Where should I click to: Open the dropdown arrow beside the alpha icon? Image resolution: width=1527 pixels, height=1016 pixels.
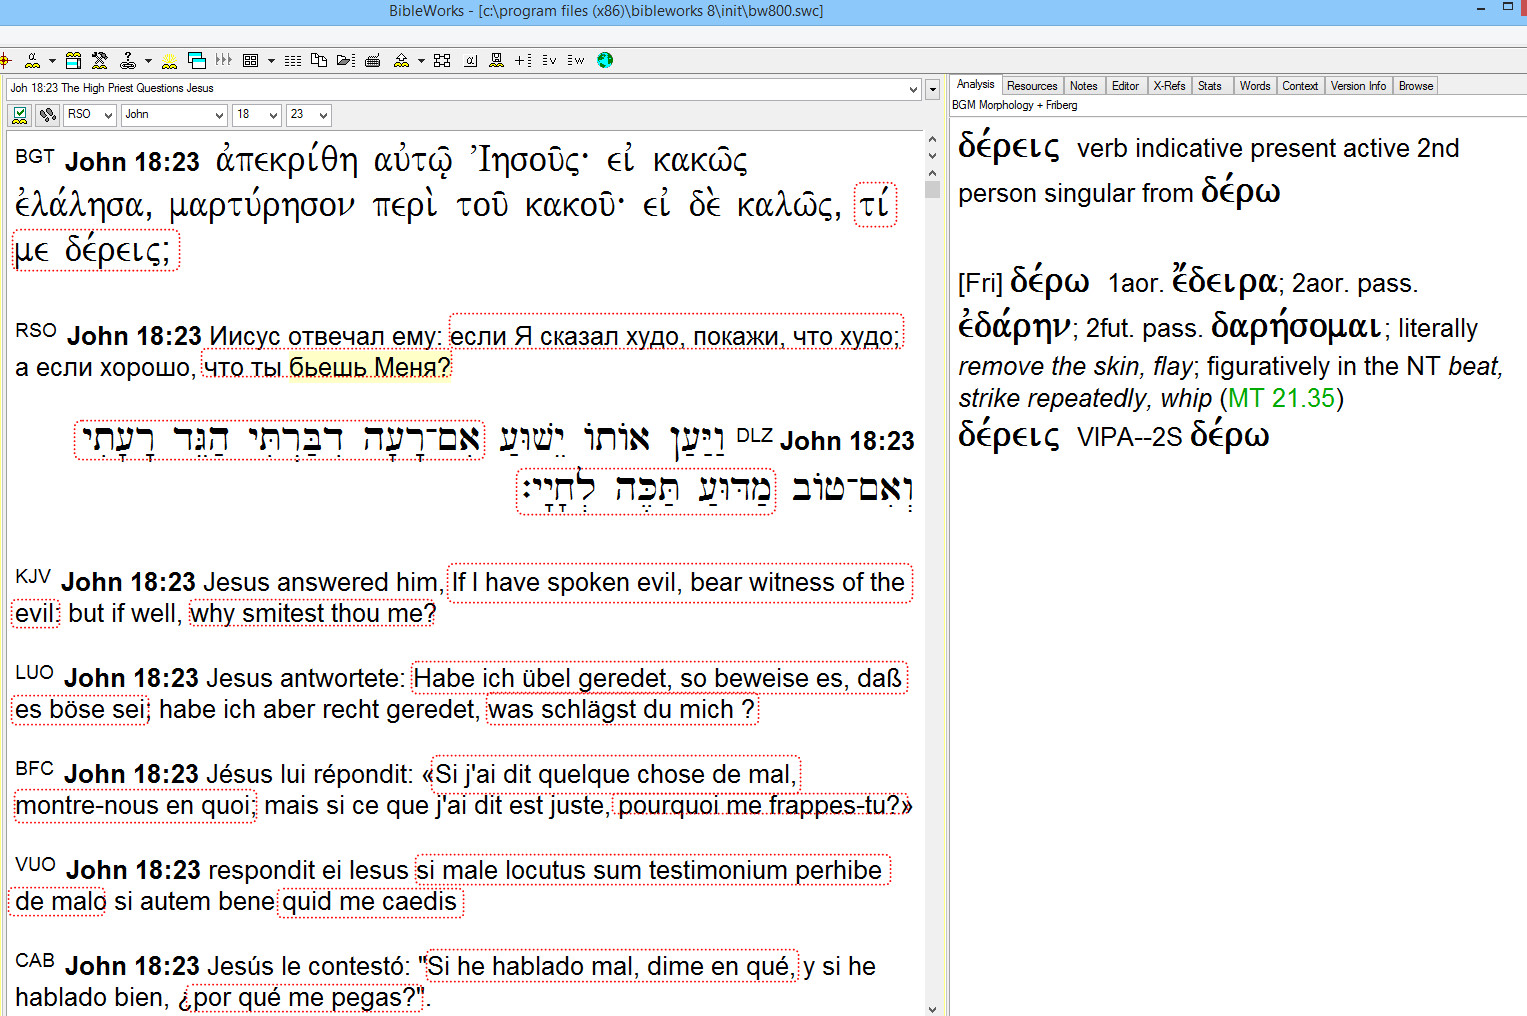(52, 60)
